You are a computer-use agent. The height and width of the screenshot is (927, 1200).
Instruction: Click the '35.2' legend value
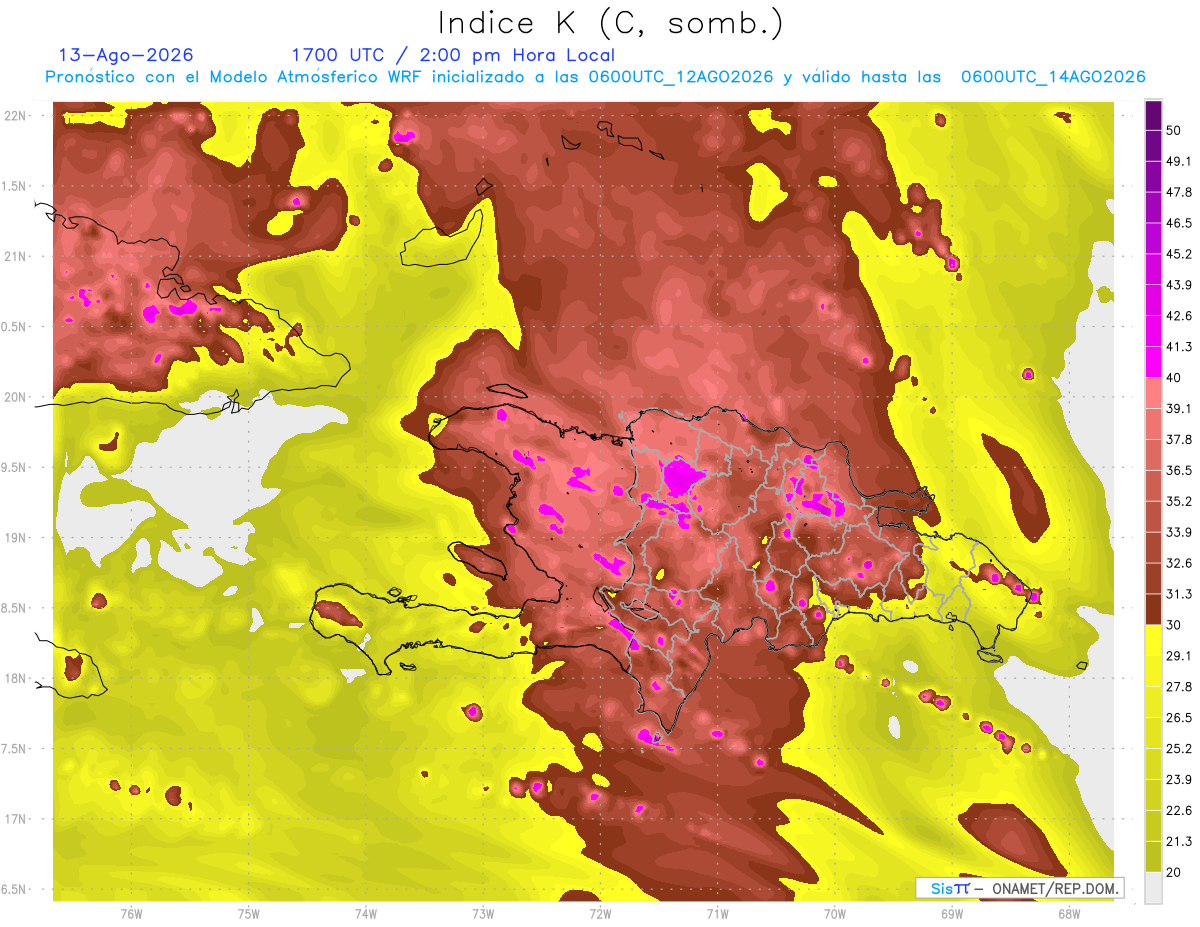1179,501
